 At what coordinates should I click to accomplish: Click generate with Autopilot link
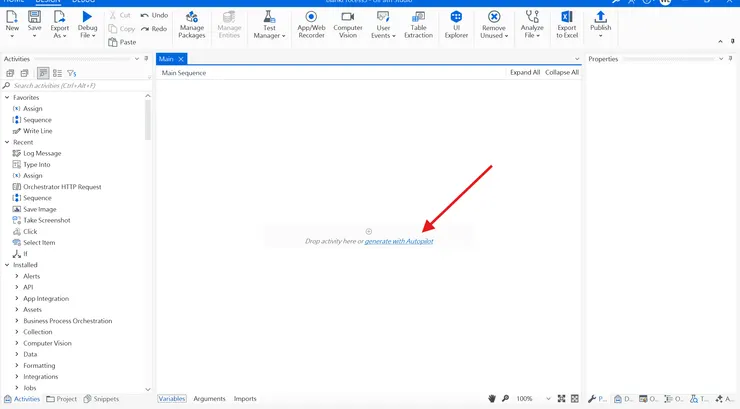[x=399, y=241]
